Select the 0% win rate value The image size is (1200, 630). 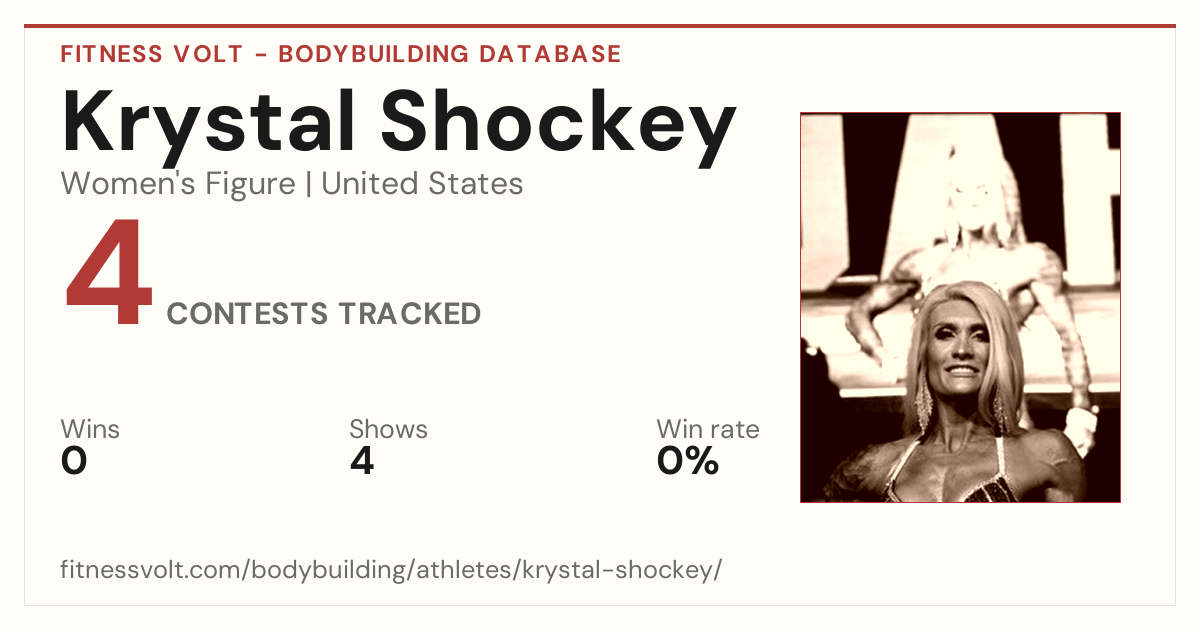click(x=688, y=461)
